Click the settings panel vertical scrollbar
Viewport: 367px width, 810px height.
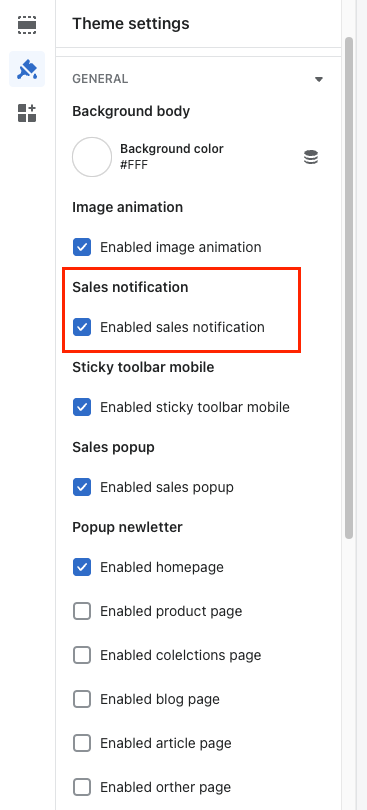[349, 288]
